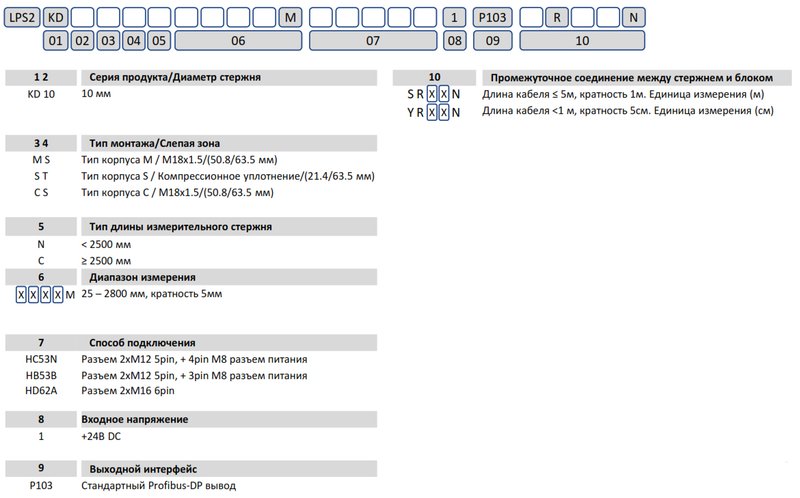This screenshot has height=498, width=800.
Task: Select the wide position label 06
Action: [238, 41]
